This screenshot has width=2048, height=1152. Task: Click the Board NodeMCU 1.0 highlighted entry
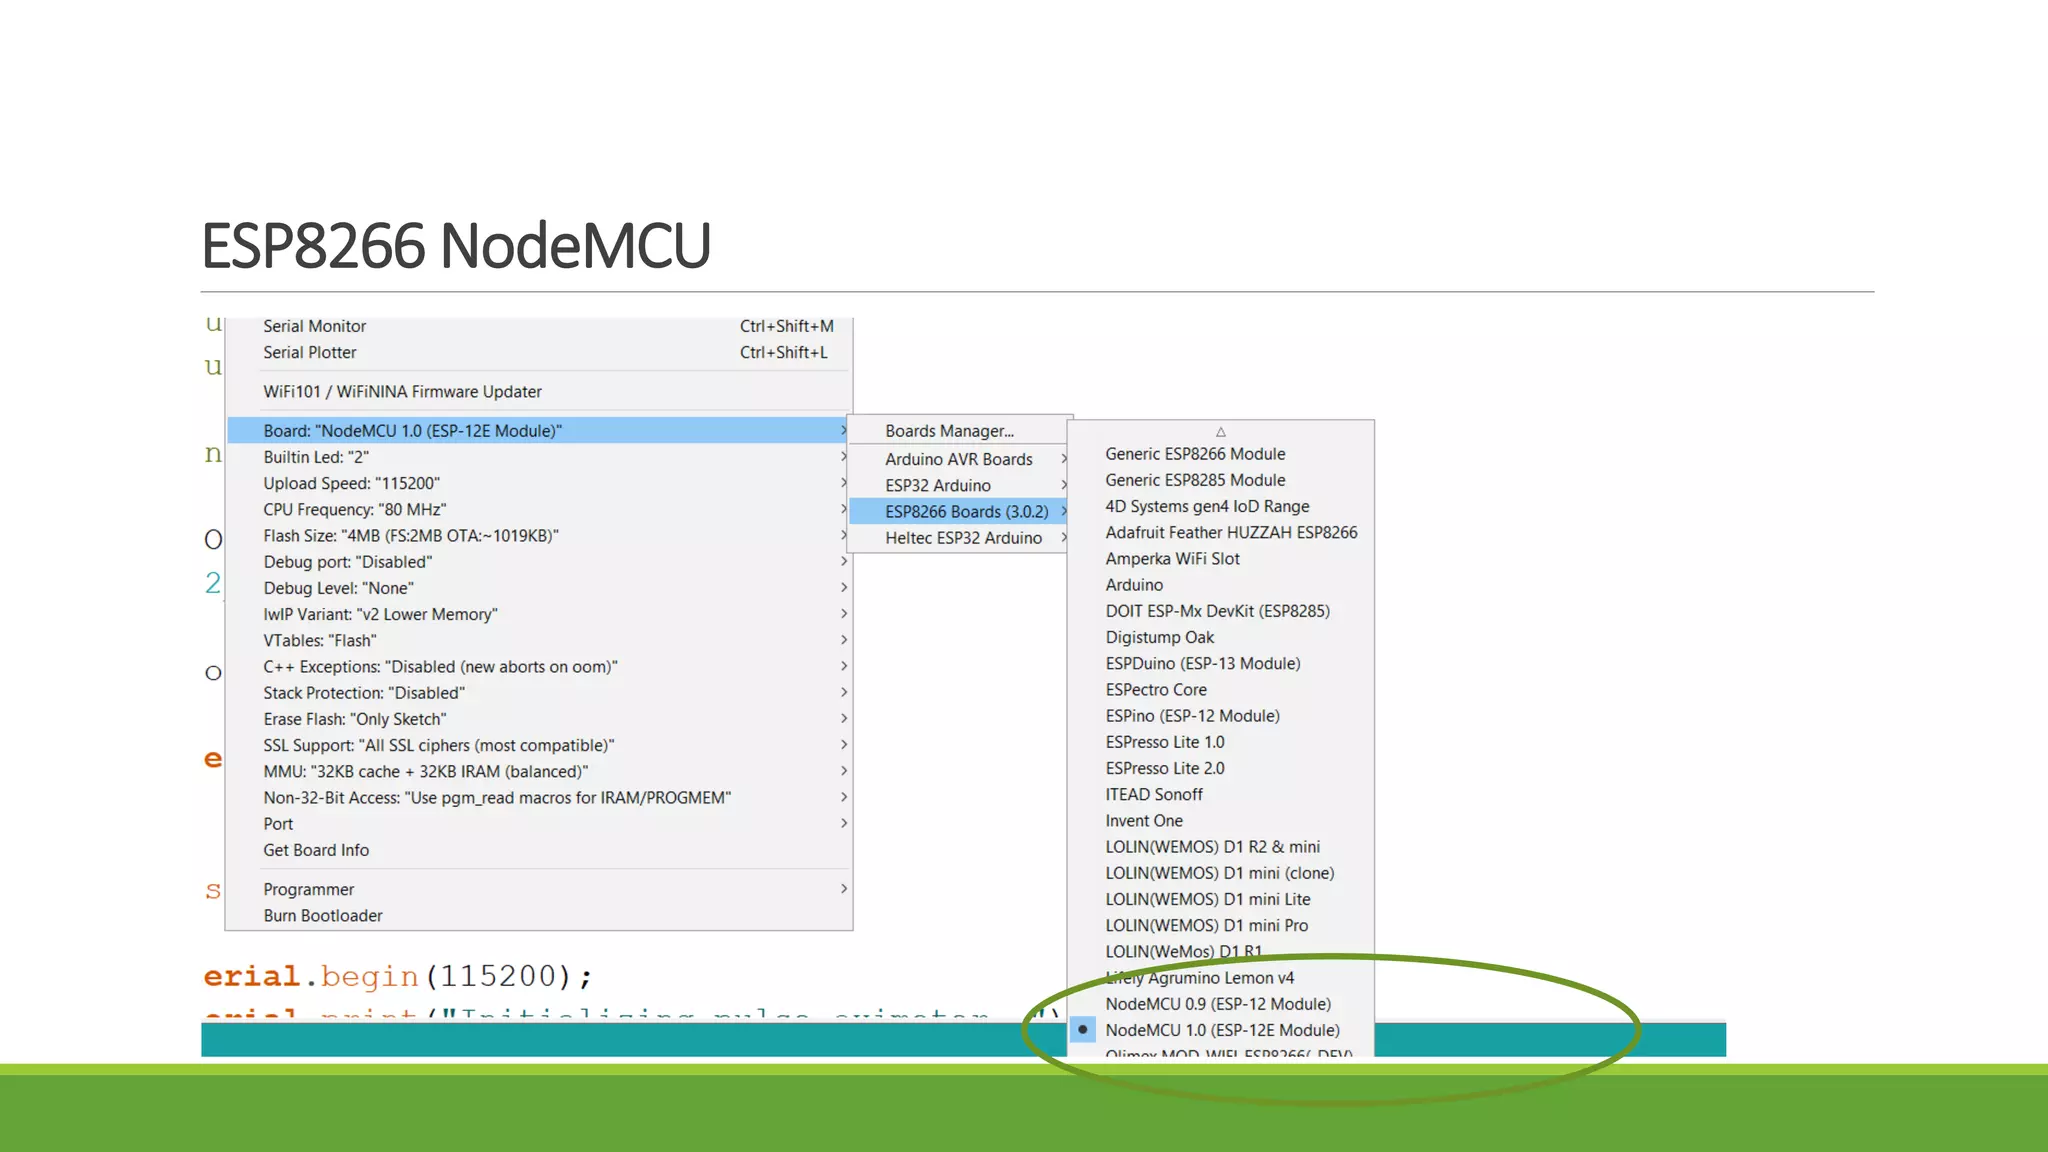coord(412,431)
